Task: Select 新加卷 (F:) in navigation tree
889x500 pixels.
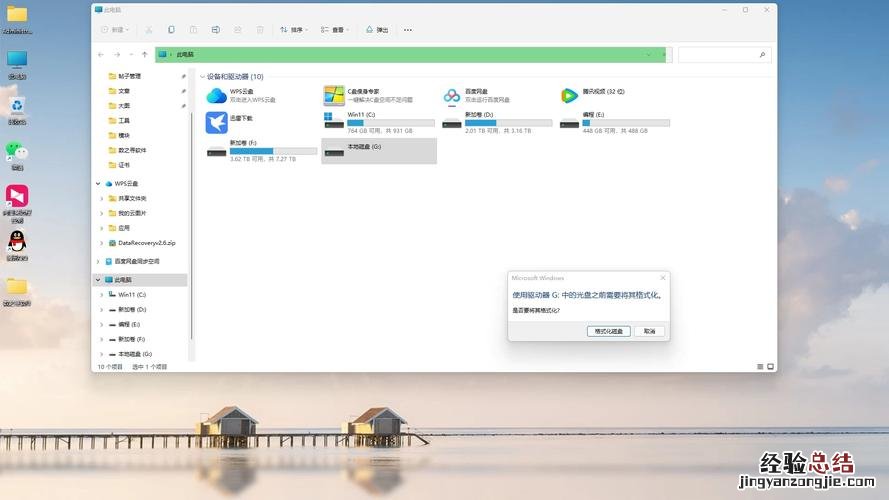Action: pyautogui.click(x=132, y=339)
